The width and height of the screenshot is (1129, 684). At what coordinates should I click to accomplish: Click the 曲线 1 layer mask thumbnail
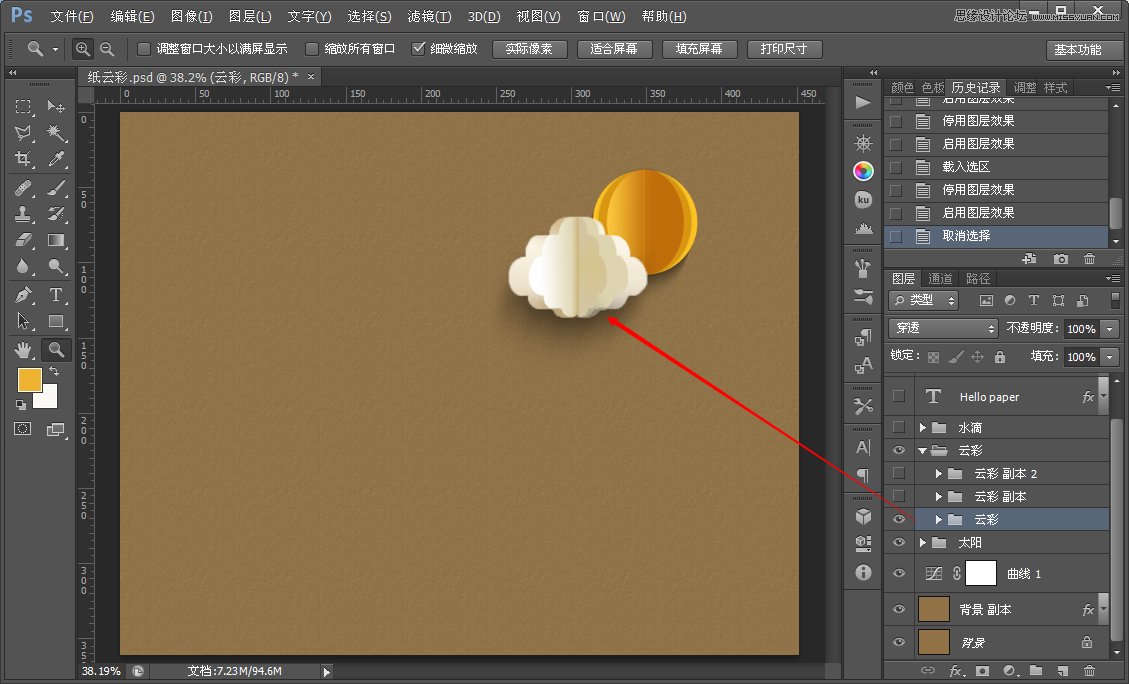pos(981,573)
